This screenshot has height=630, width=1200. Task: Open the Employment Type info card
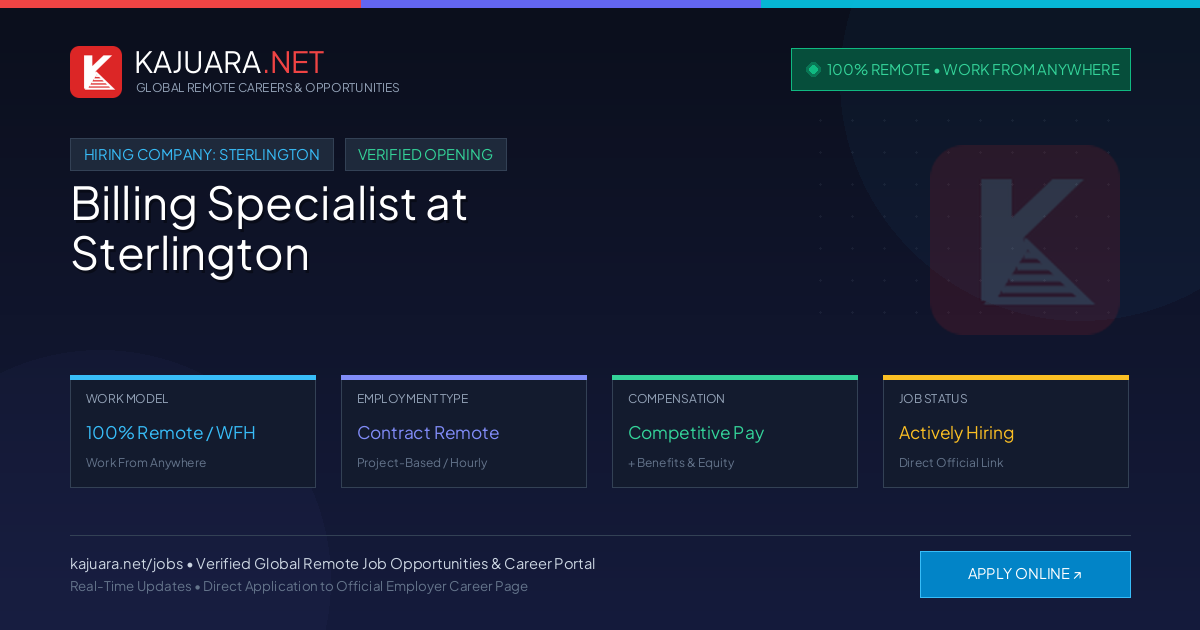(x=464, y=432)
